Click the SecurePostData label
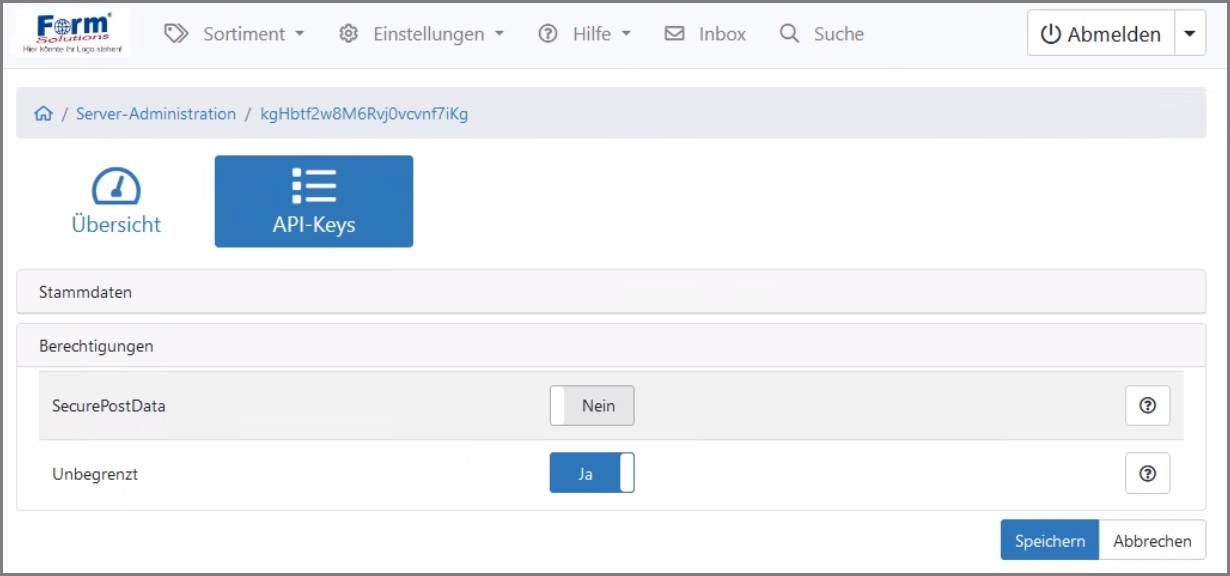Viewport: 1230px width, 576px height. coord(109,406)
